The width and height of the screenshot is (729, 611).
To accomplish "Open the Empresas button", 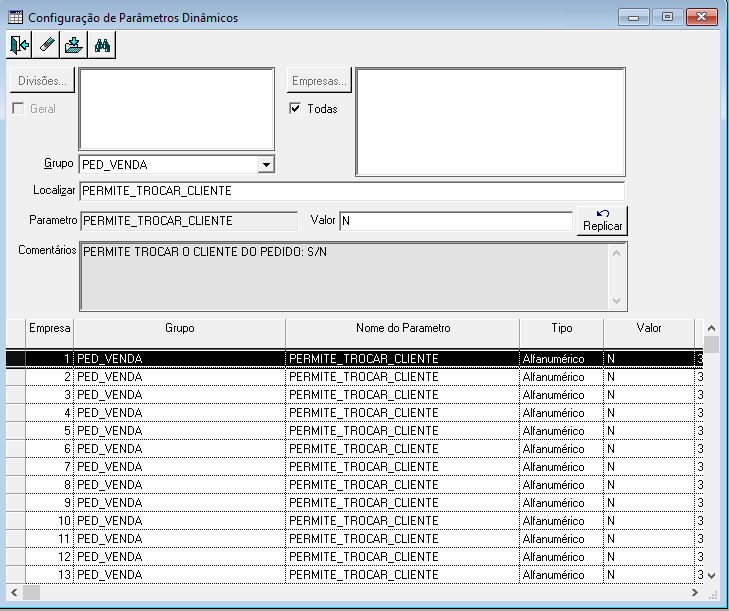I will coord(319,80).
